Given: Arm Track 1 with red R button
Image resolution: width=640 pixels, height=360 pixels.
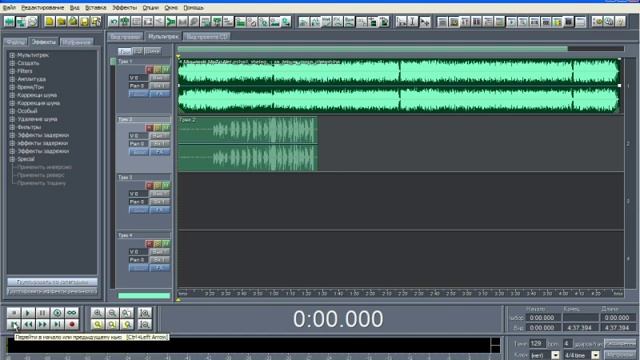Looking at the screenshot, I should click(149, 69).
